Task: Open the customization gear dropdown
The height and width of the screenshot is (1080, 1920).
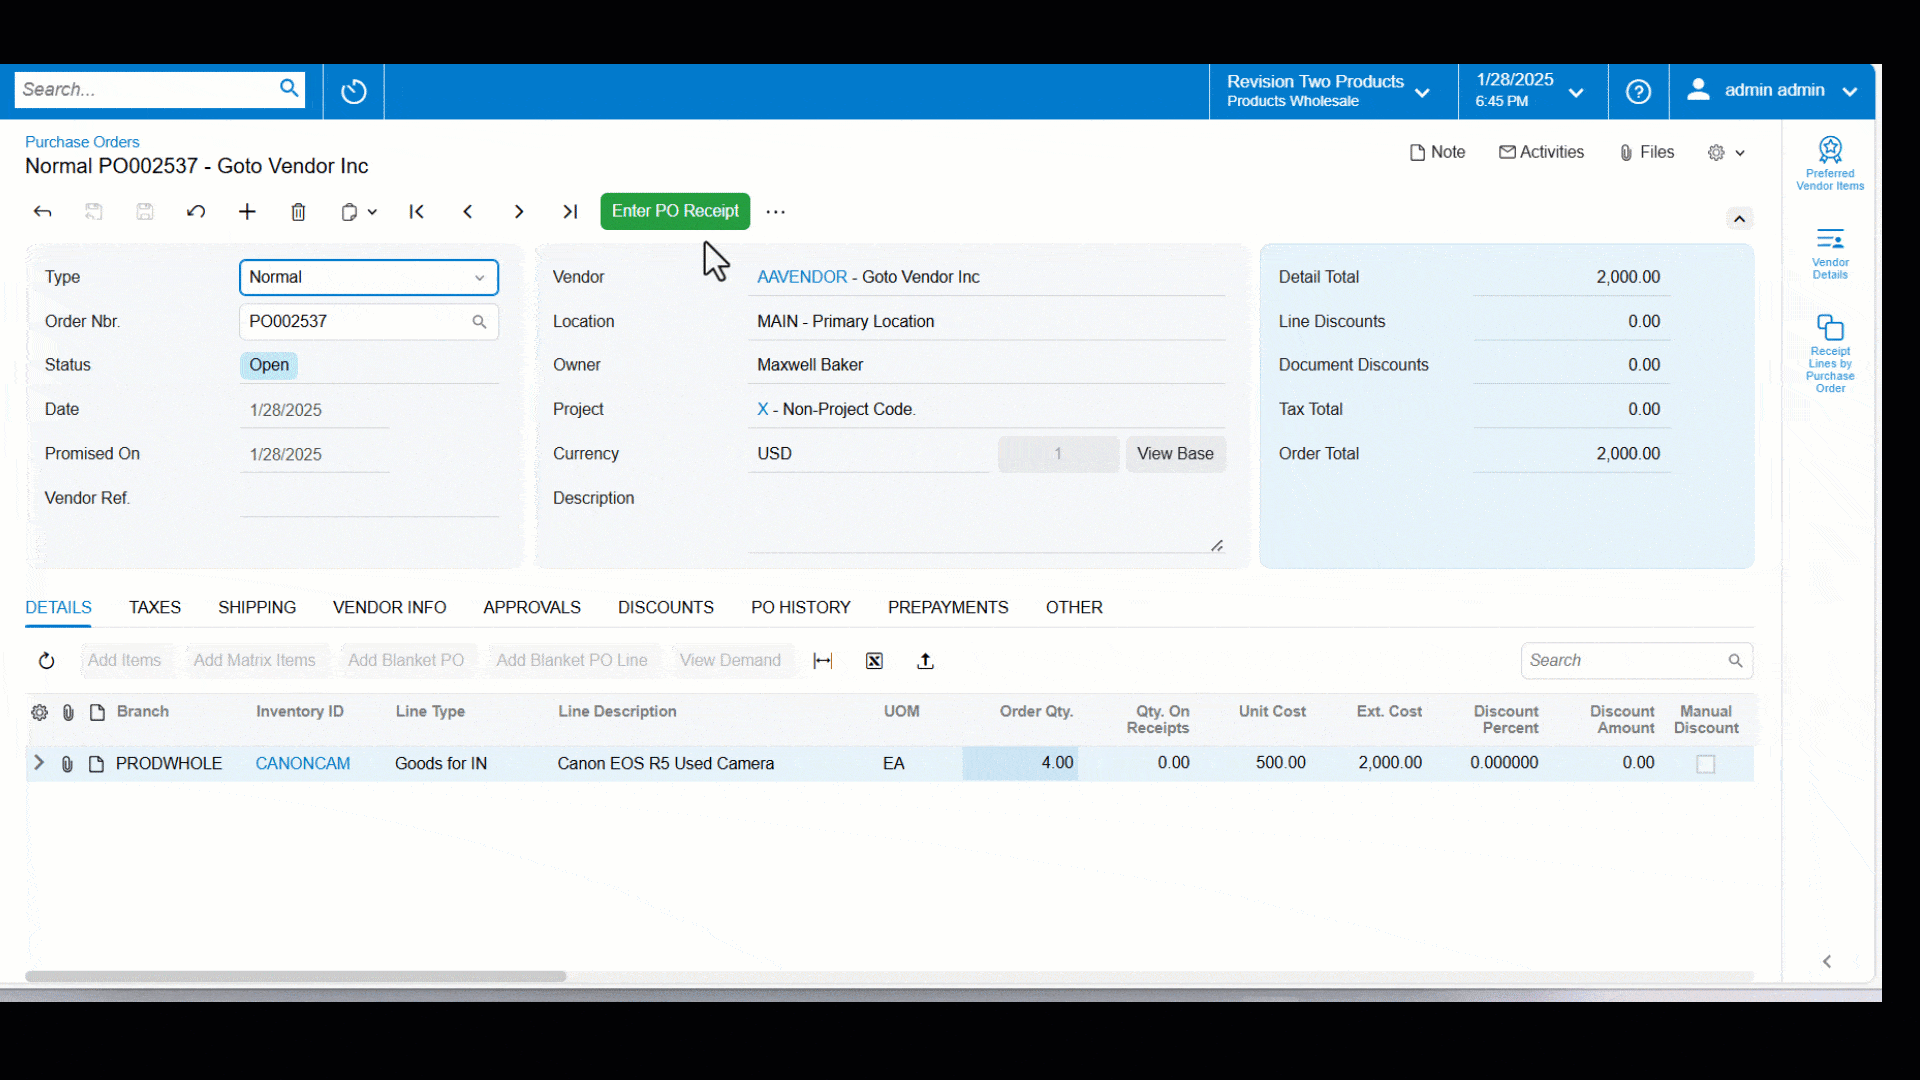Action: [x=1726, y=153]
